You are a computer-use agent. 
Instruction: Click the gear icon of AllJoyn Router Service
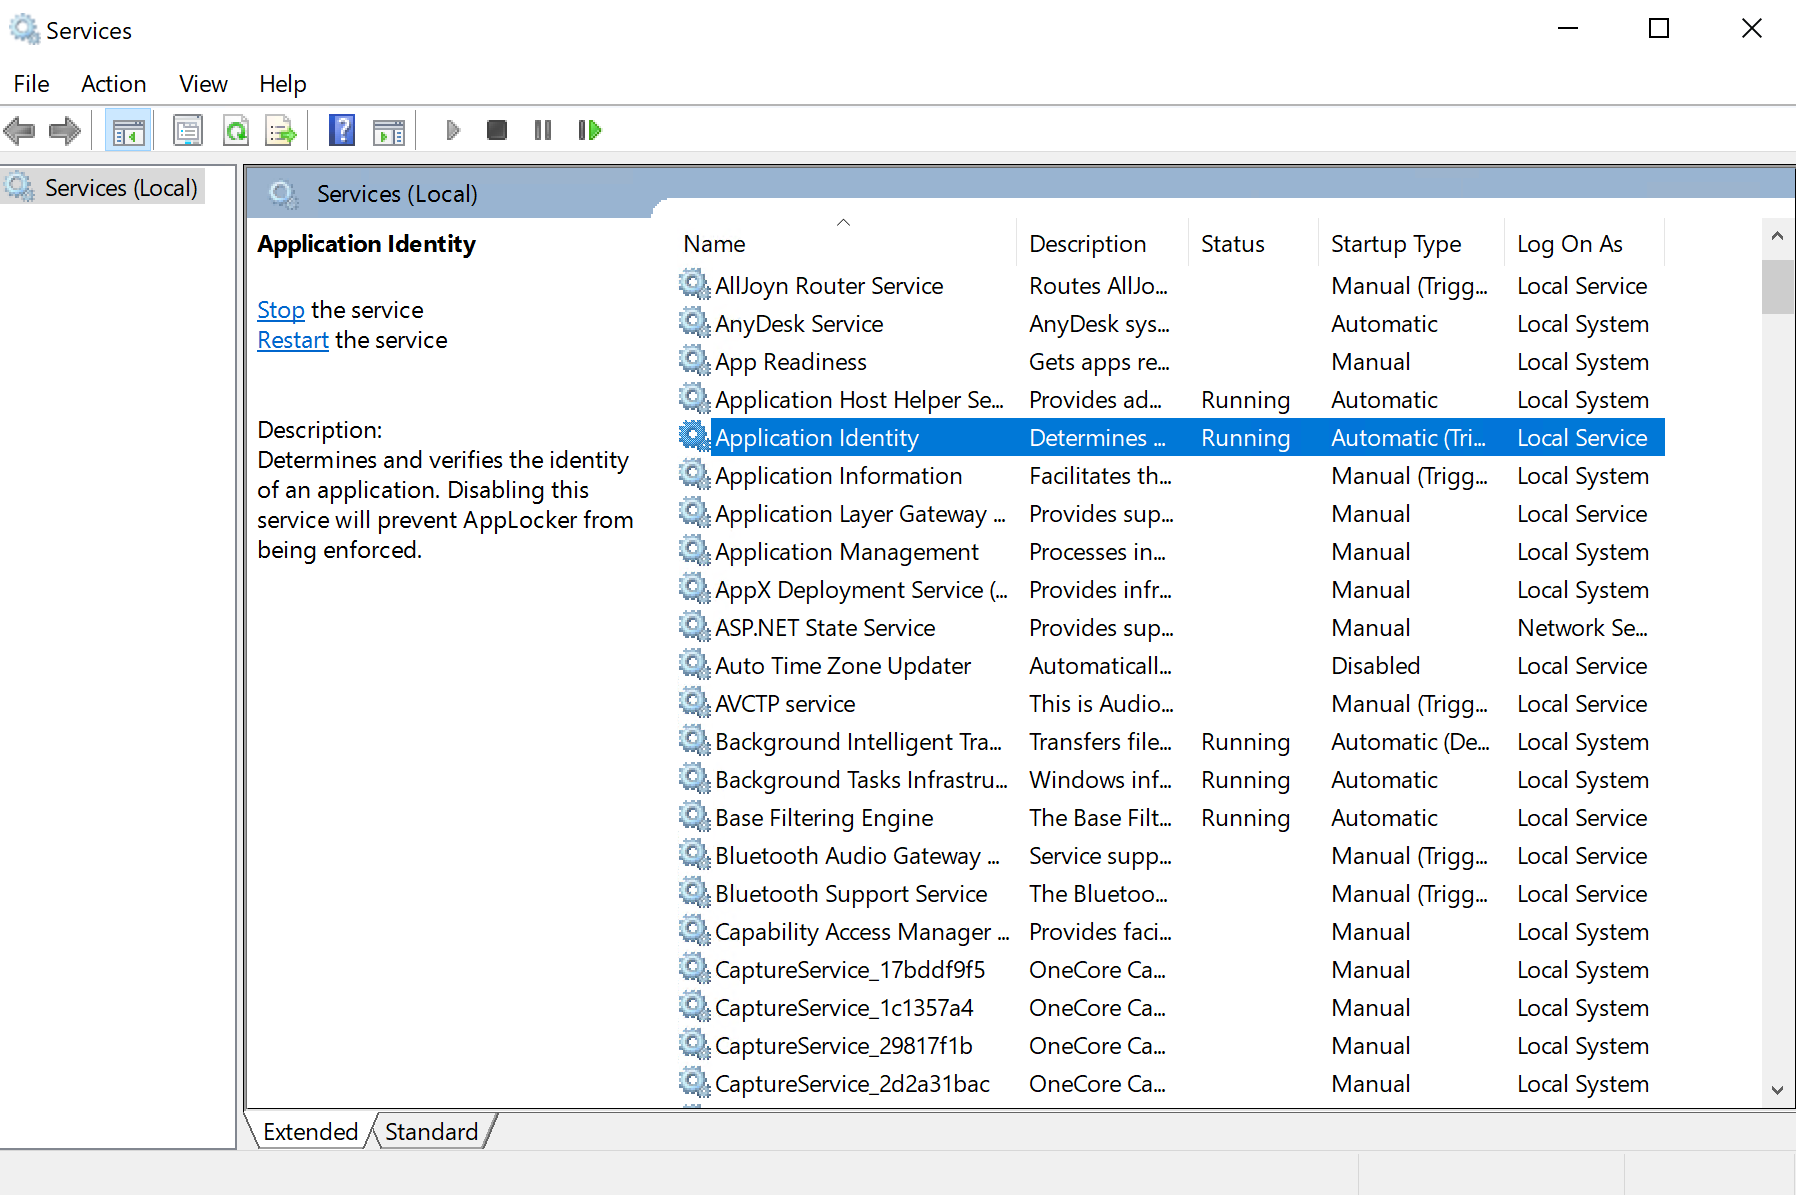[694, 285]
